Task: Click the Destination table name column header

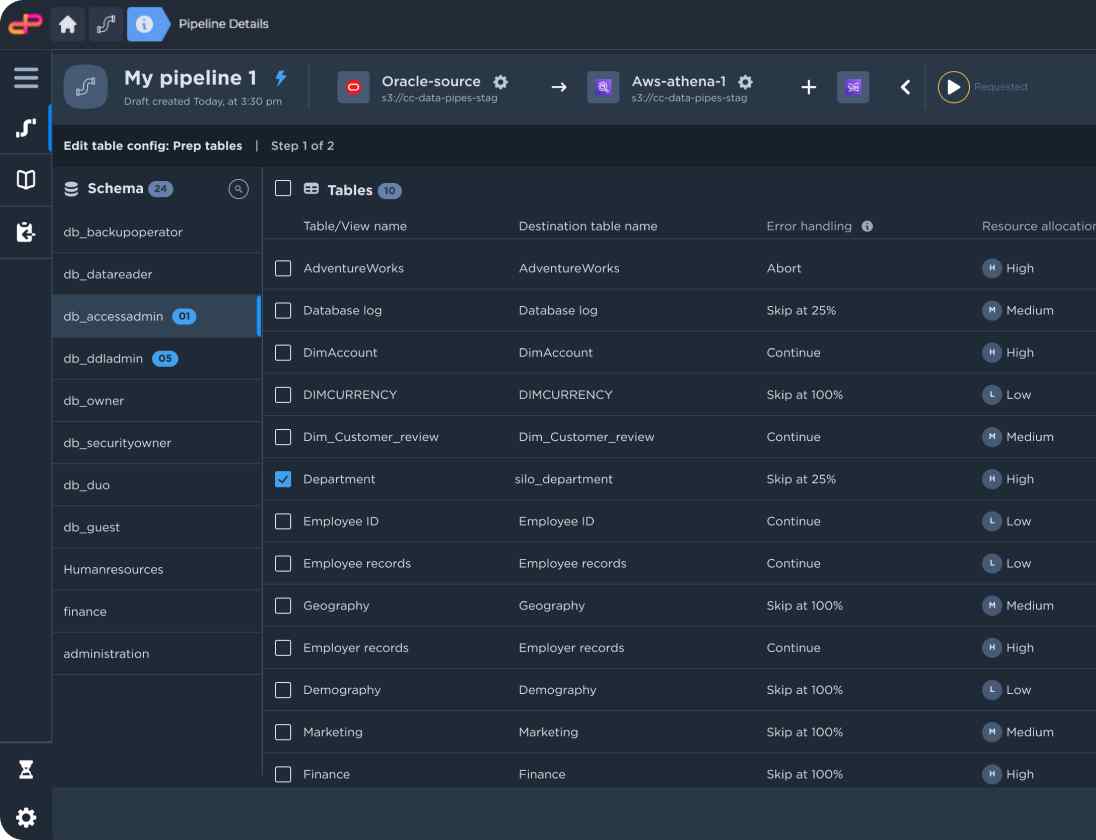Action: click(x=588, y=226)
